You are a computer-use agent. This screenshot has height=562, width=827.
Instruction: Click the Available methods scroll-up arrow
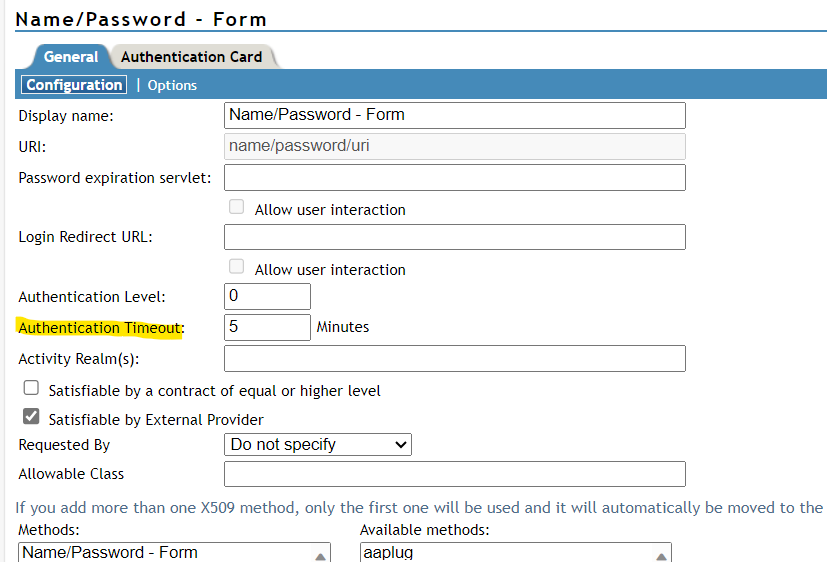coord(662,555)
